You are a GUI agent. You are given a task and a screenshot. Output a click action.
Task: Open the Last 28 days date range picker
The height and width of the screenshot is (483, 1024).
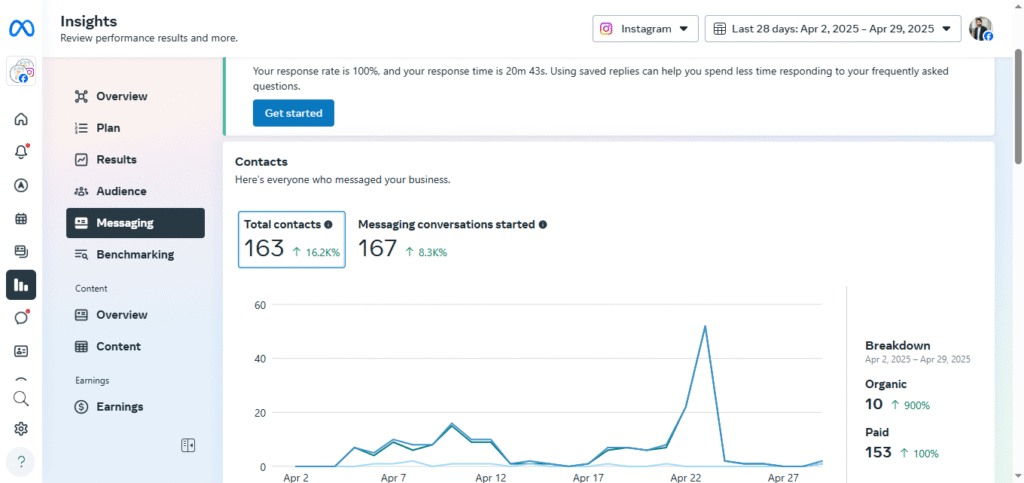[x=832, y=29]
